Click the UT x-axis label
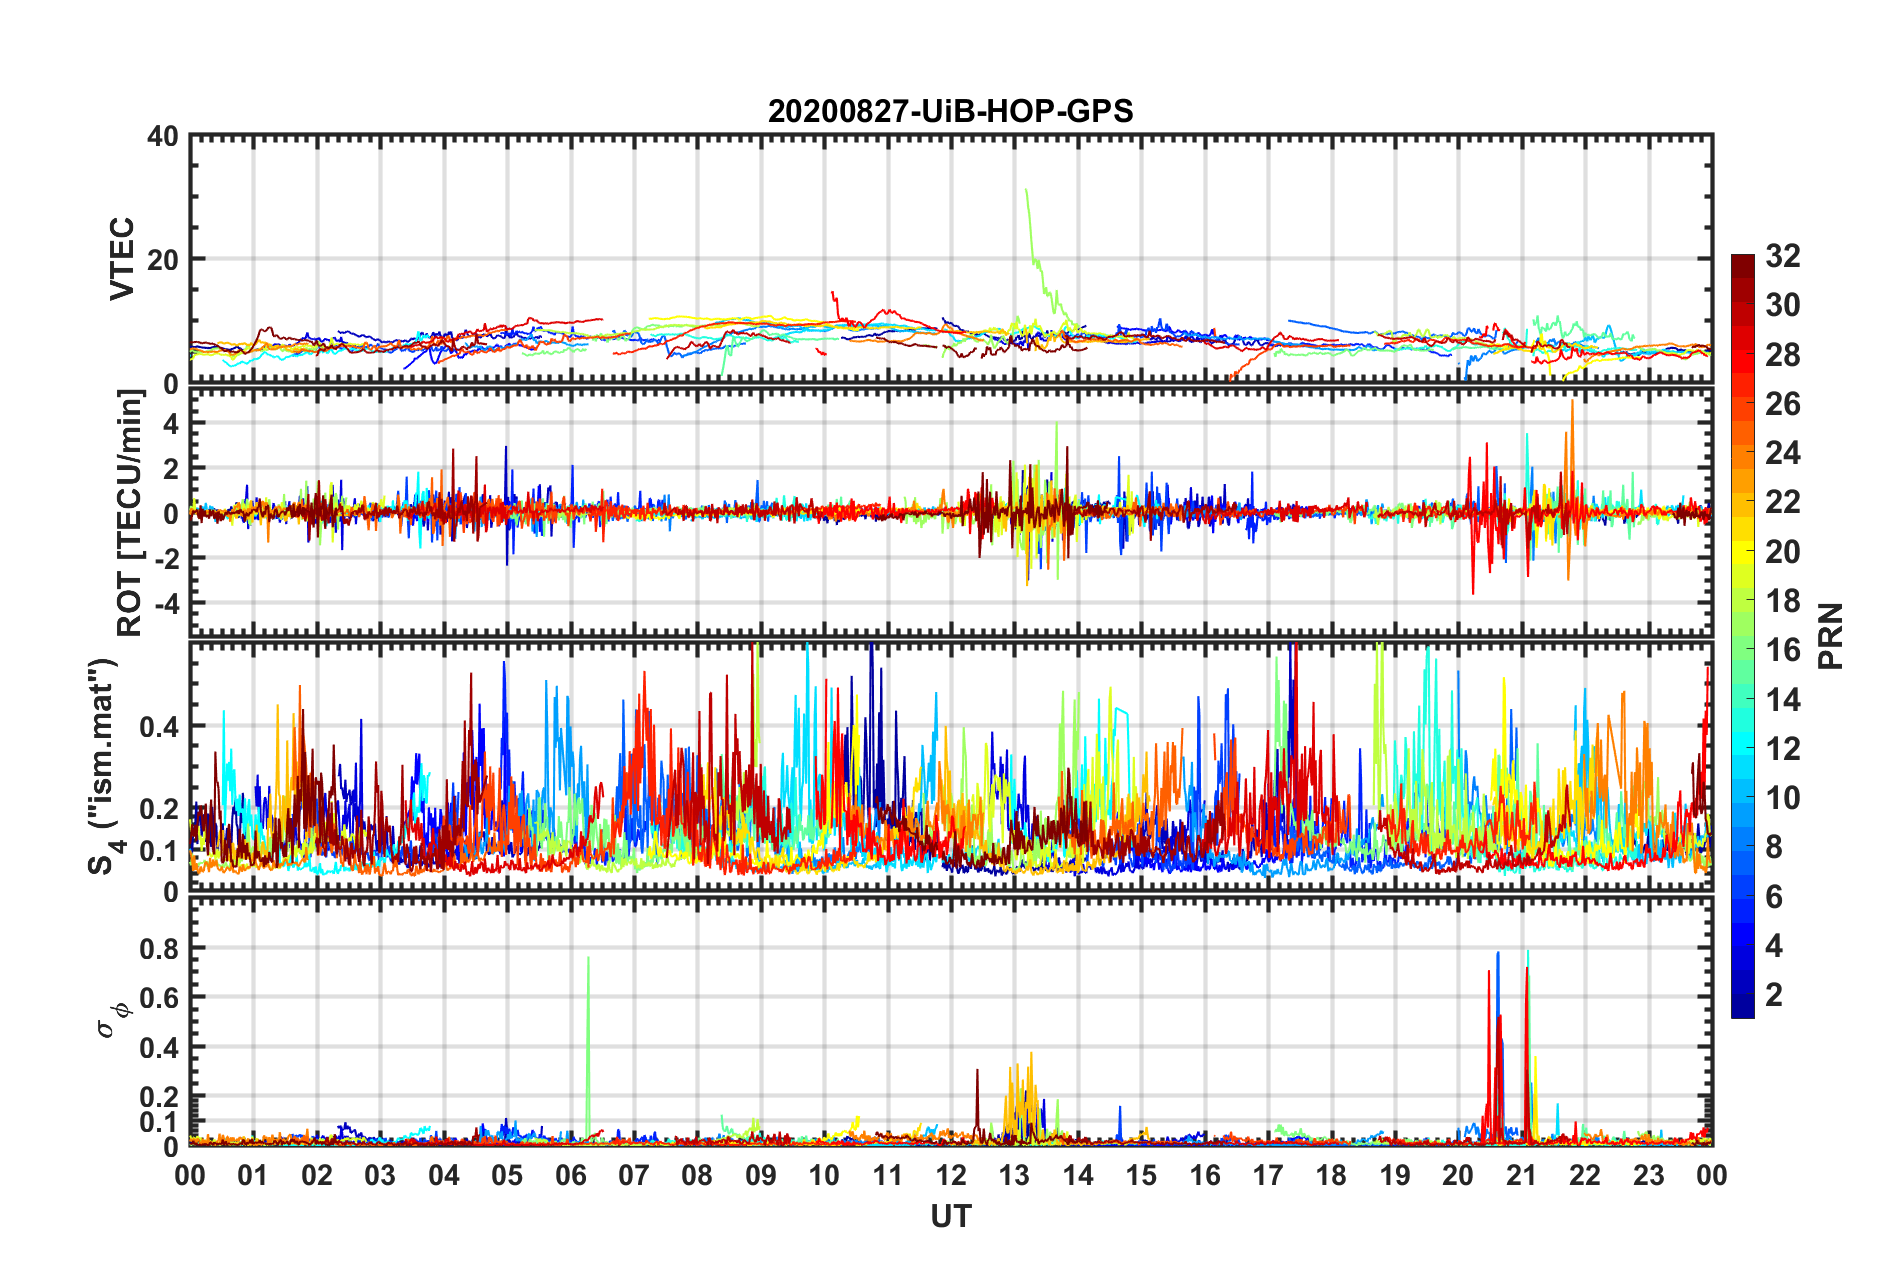 pyautogui.click(x=950, y=1216)
